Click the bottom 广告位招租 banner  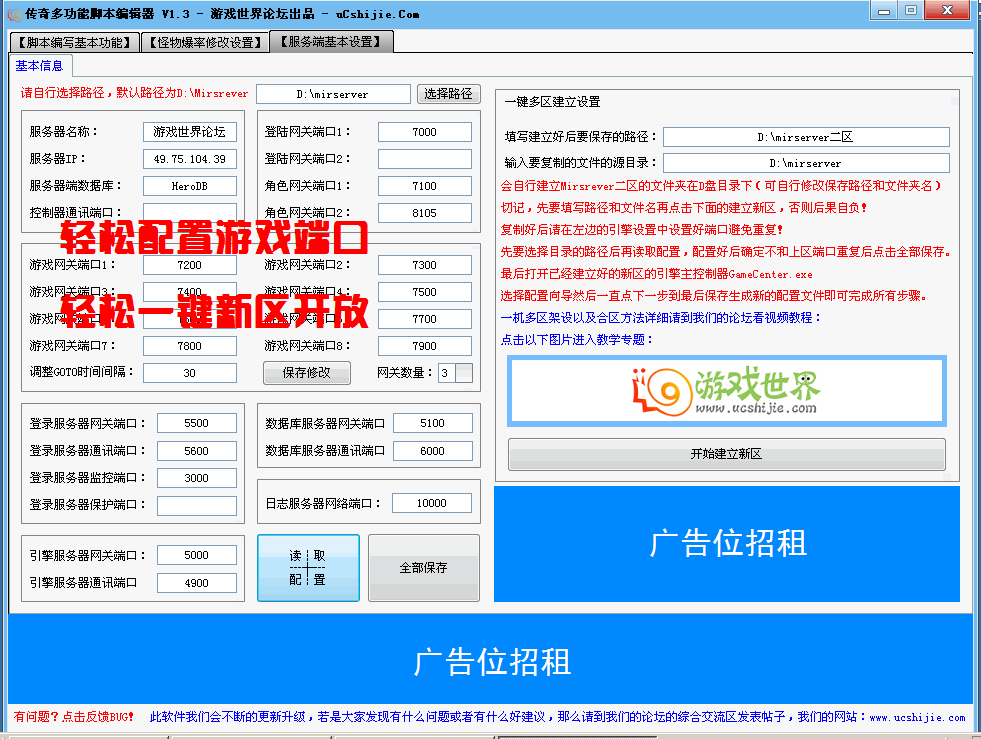pyautogui.click(x=490, y=660)
